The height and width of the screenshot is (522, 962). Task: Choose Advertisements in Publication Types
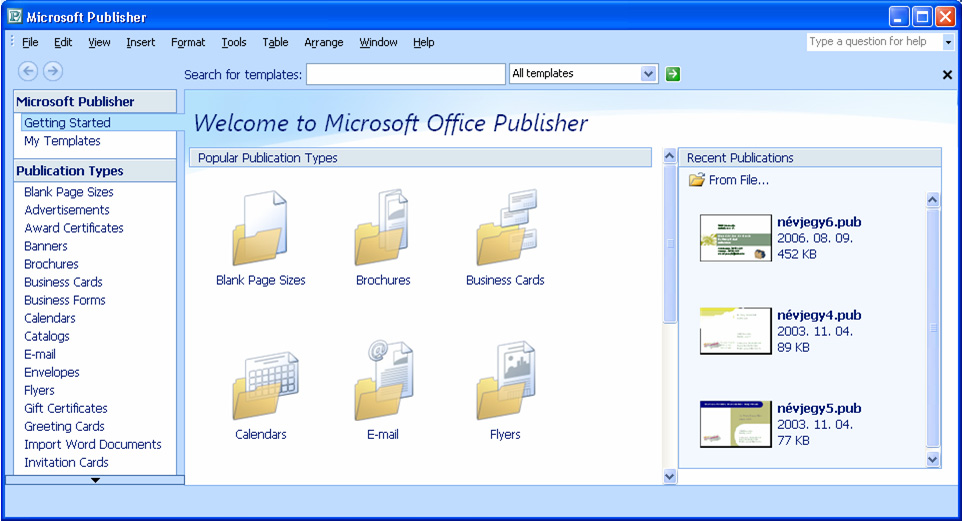click(67, 210)
